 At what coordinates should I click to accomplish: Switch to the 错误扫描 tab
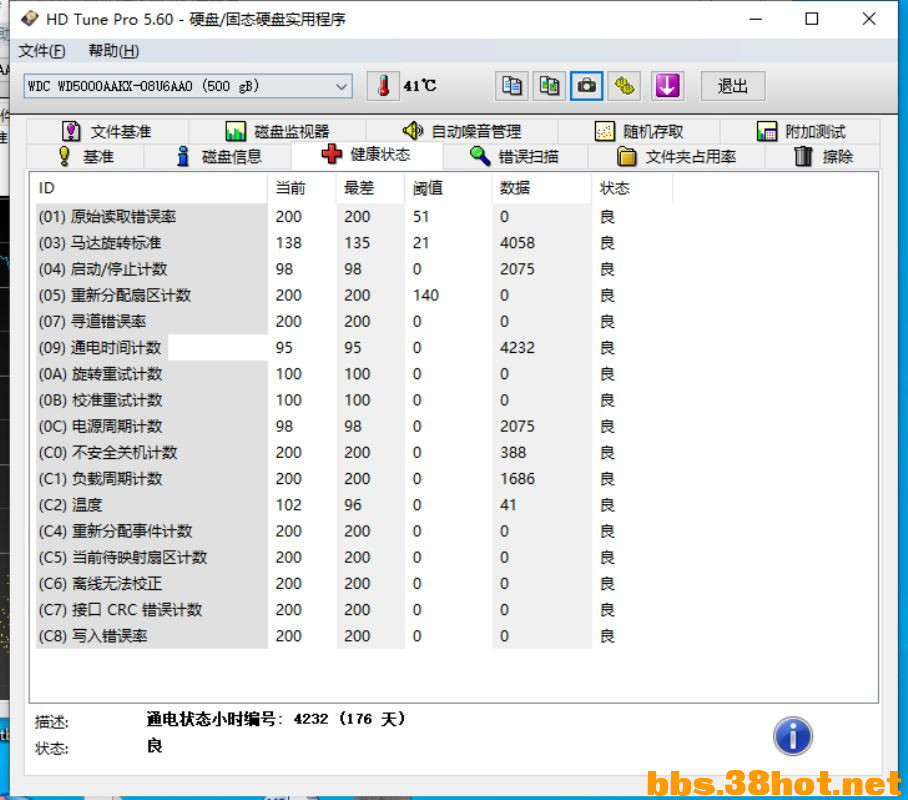pyautogui.click(x=515, y=156)
